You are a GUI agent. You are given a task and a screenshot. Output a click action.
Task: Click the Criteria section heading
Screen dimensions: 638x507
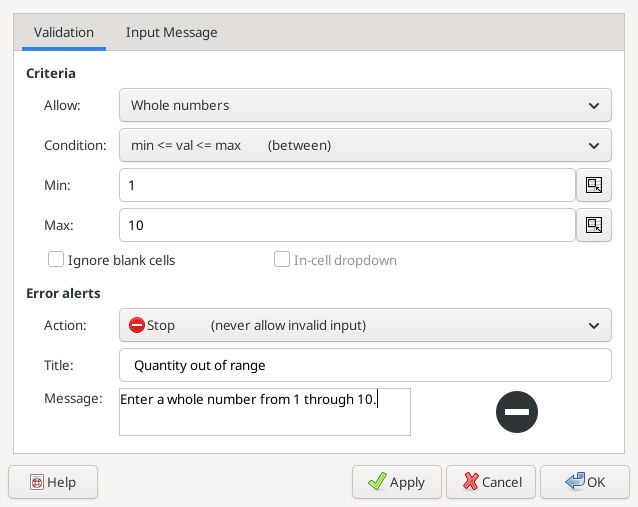[51, 74]
